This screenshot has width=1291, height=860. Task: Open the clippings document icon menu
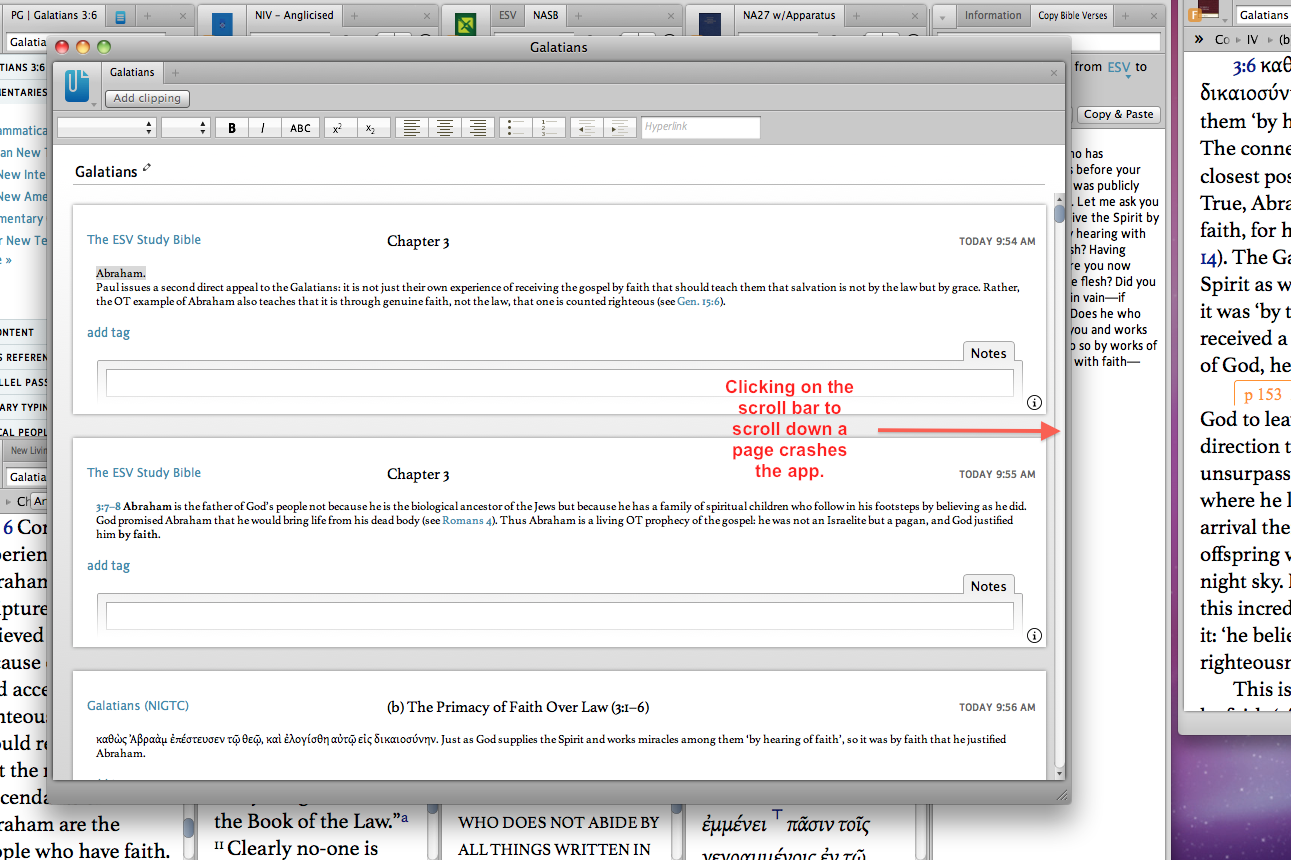point(78,86)
